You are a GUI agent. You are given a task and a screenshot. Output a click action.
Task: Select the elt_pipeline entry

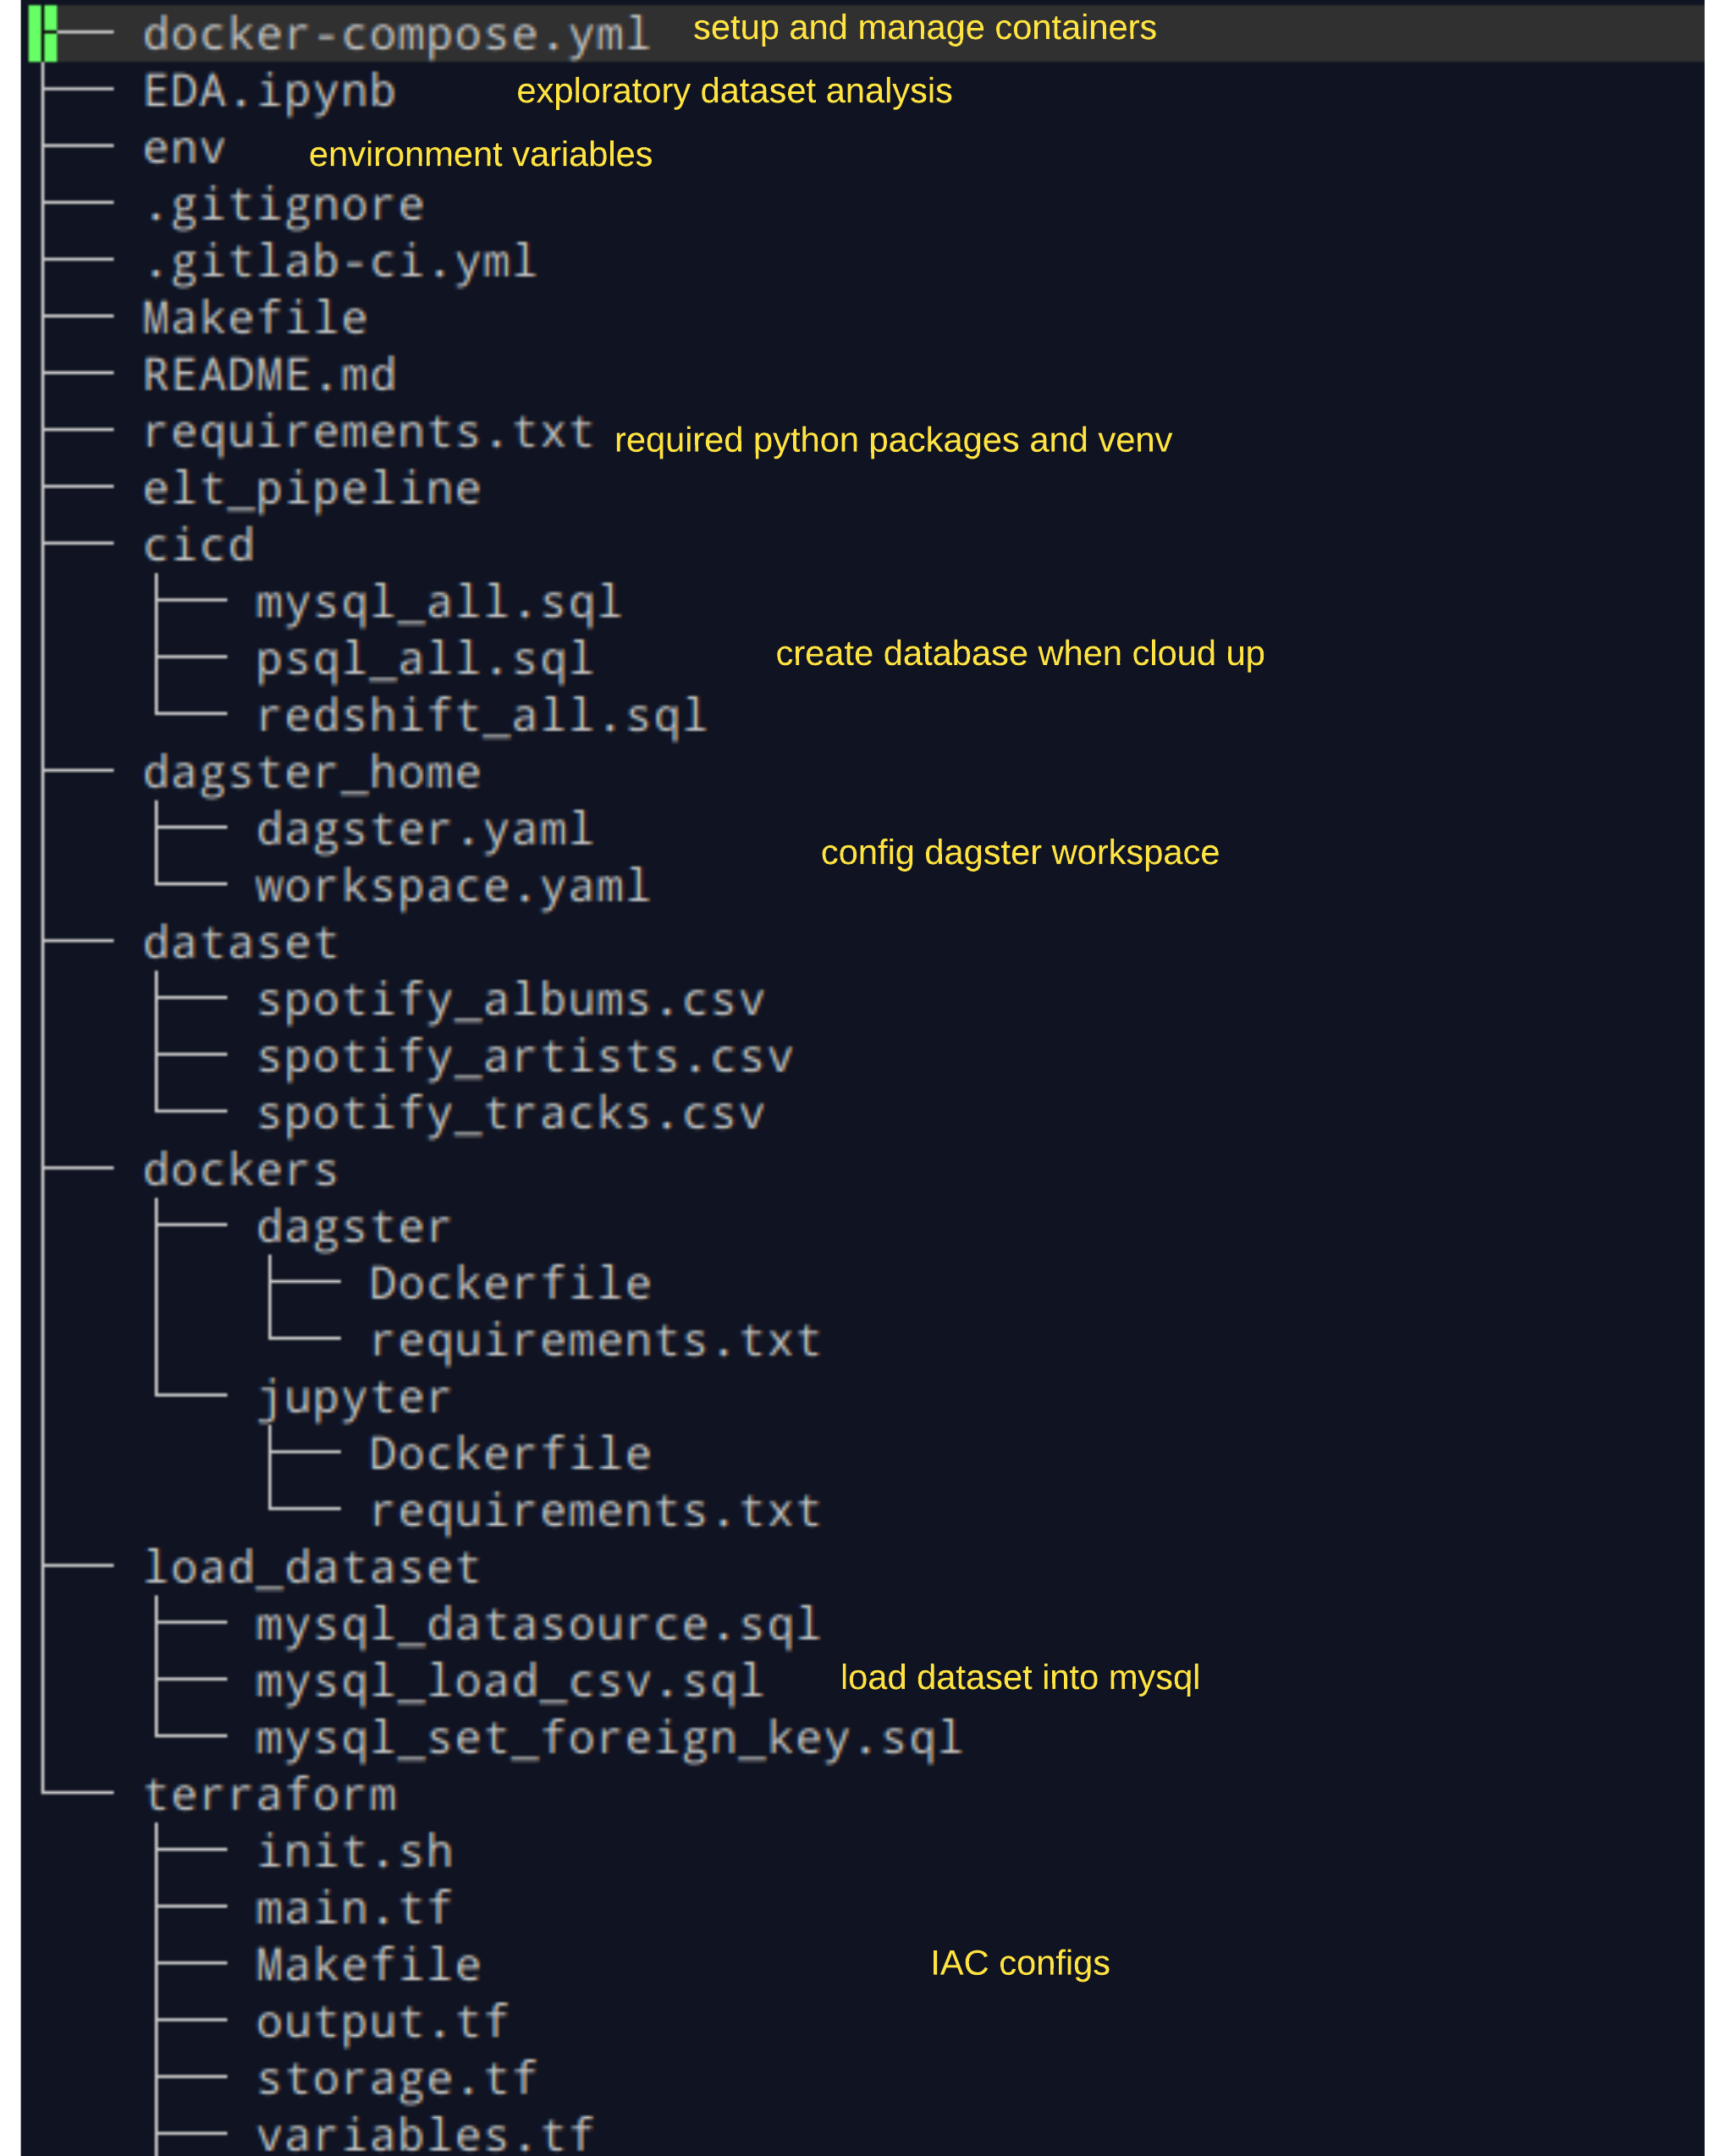click(311, 489)
